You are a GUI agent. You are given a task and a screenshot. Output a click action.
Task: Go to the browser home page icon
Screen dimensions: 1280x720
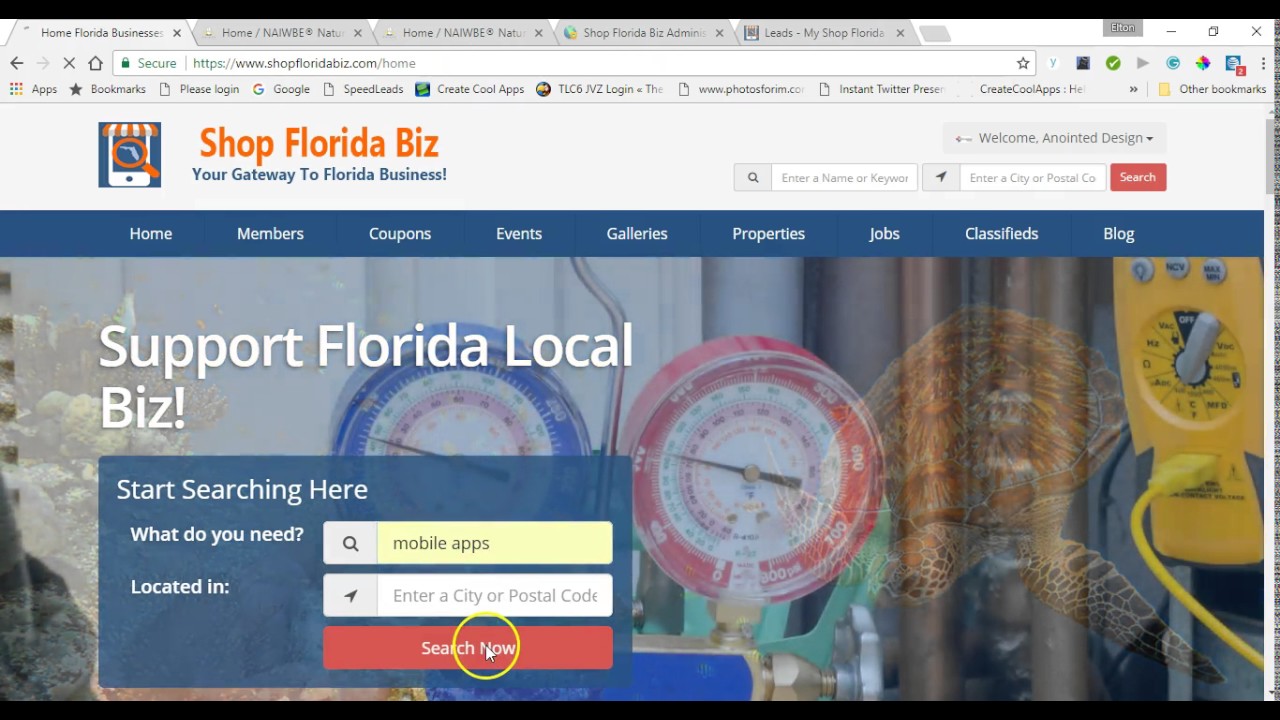pos(95,63)
